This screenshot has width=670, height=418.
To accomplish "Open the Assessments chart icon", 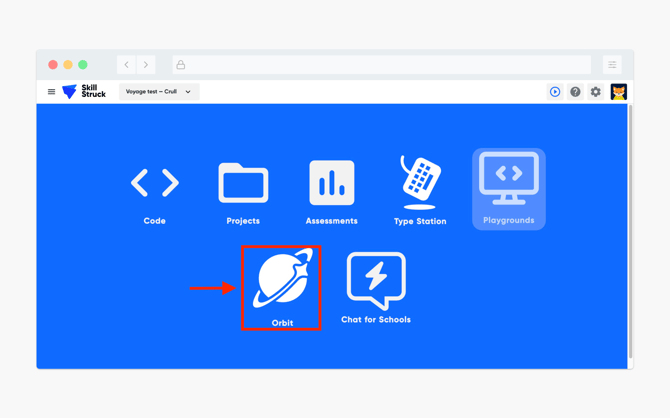I will (332, 183).
